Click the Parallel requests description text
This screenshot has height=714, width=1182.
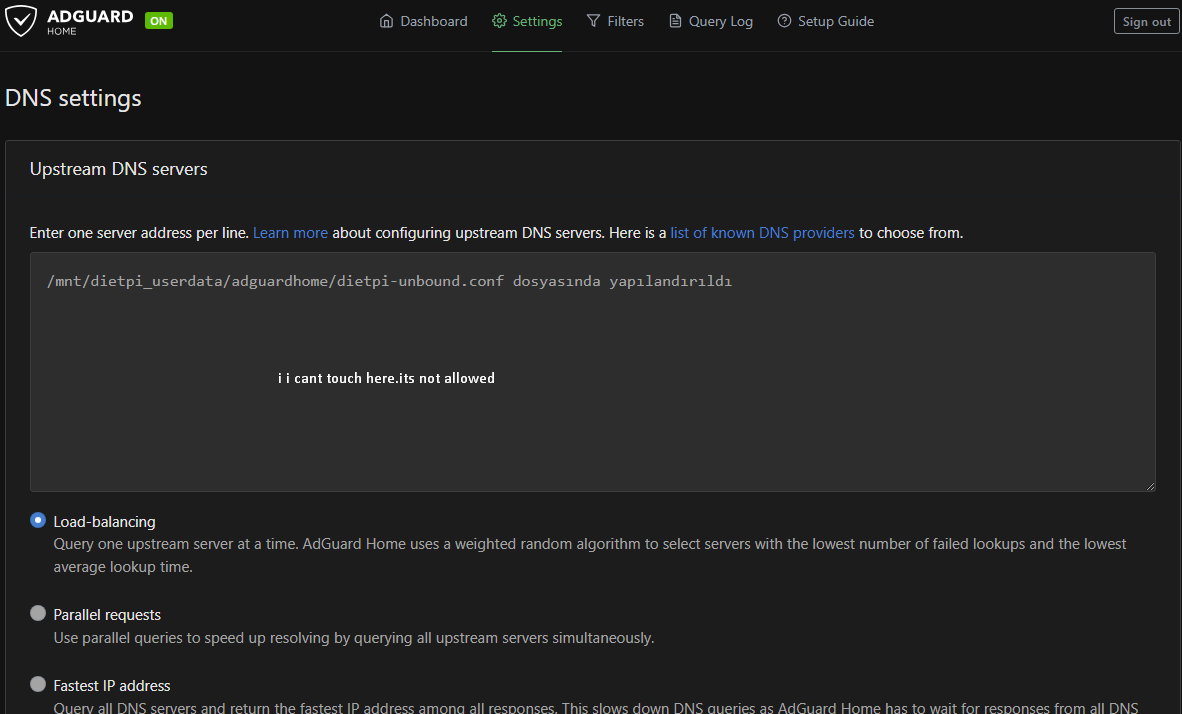pos(354,638)
